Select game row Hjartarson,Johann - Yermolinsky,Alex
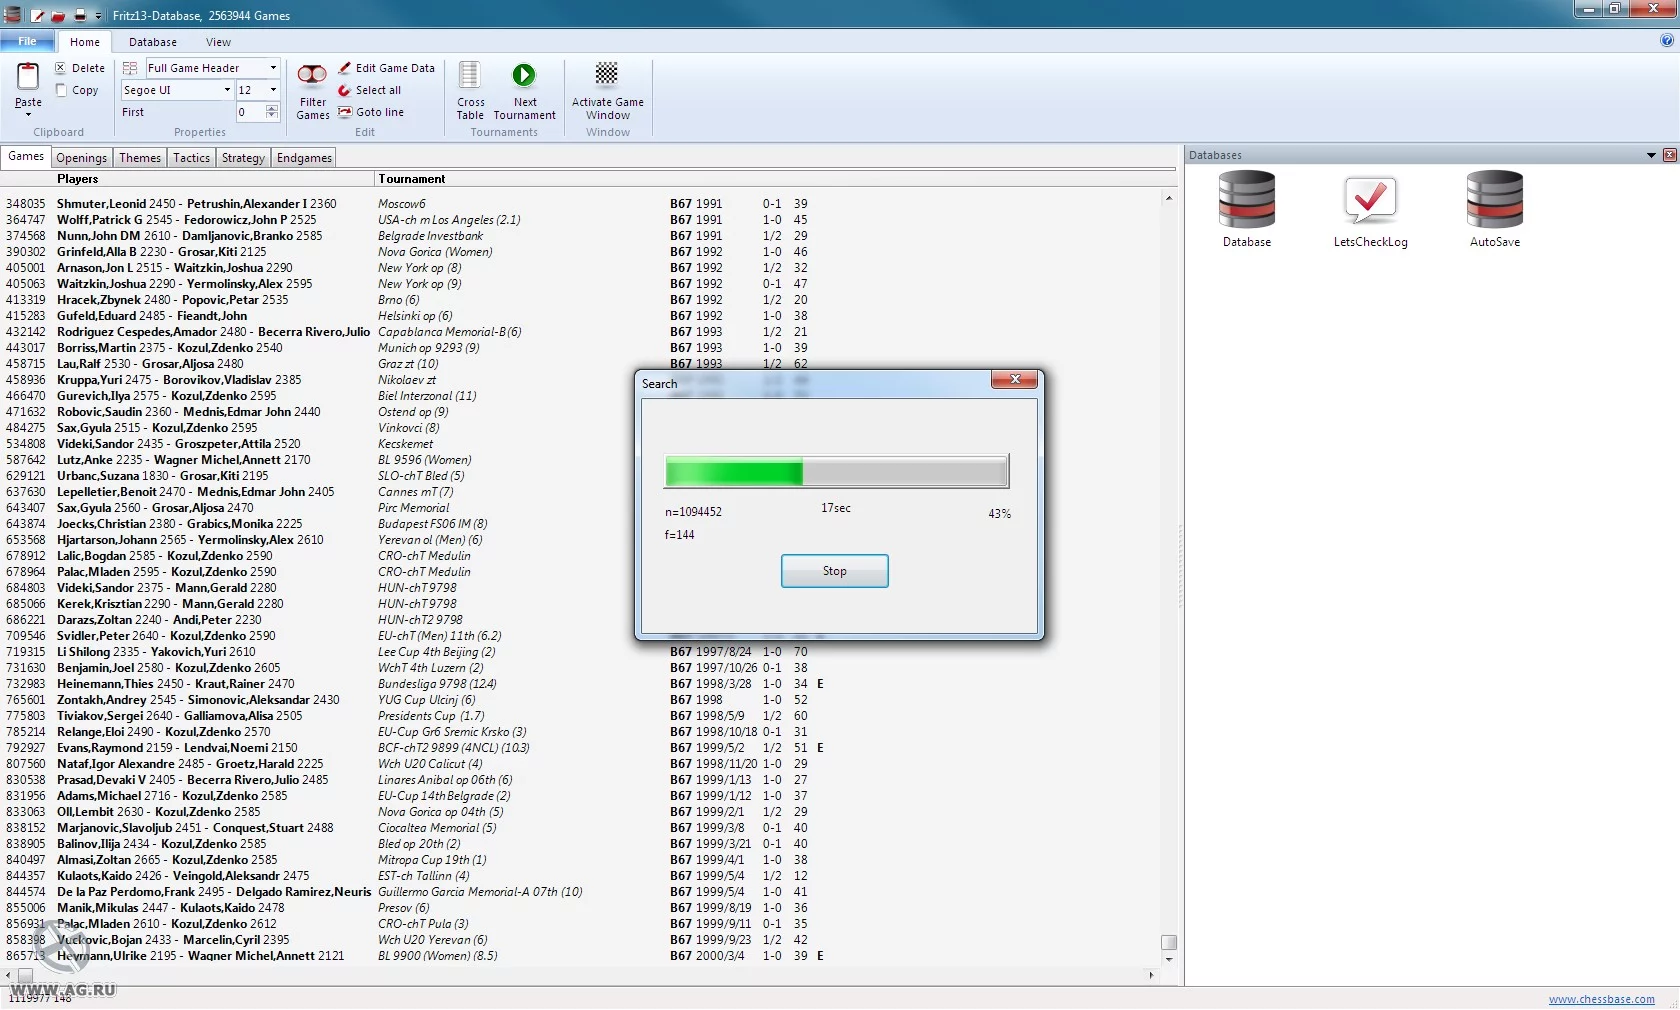Image resolution: width=1680 pixels, height=1010 pixels. [320, 540]
